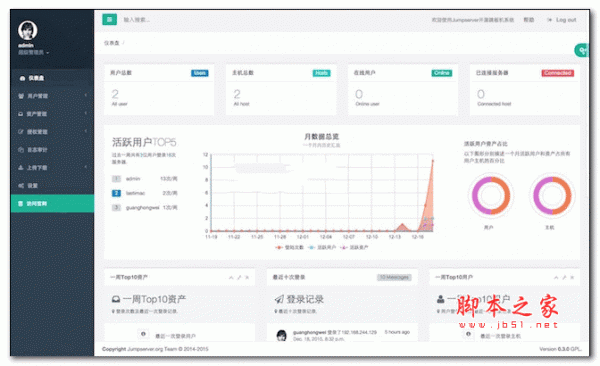This screenshot has height=366, width=600.
Task: Click the guanghongwei avatar in the login records
Action: point(282,335)
